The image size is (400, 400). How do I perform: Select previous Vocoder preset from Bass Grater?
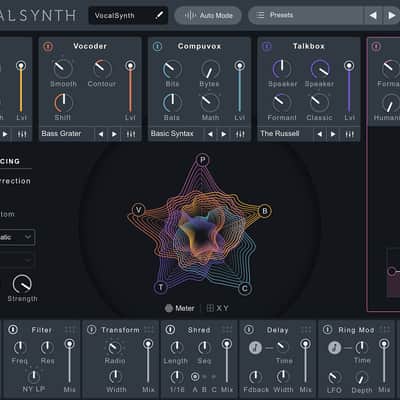click(101, 134)
